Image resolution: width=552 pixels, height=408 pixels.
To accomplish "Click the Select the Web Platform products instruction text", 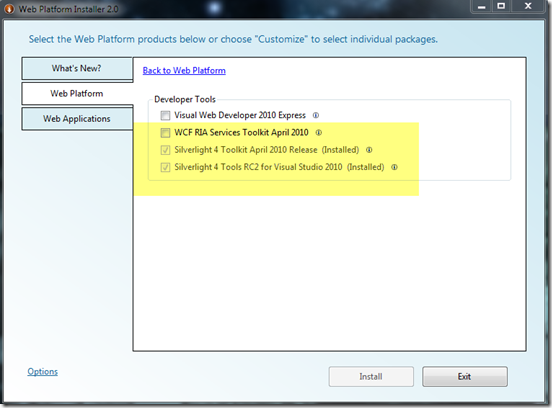I will (x=233, y=39).
